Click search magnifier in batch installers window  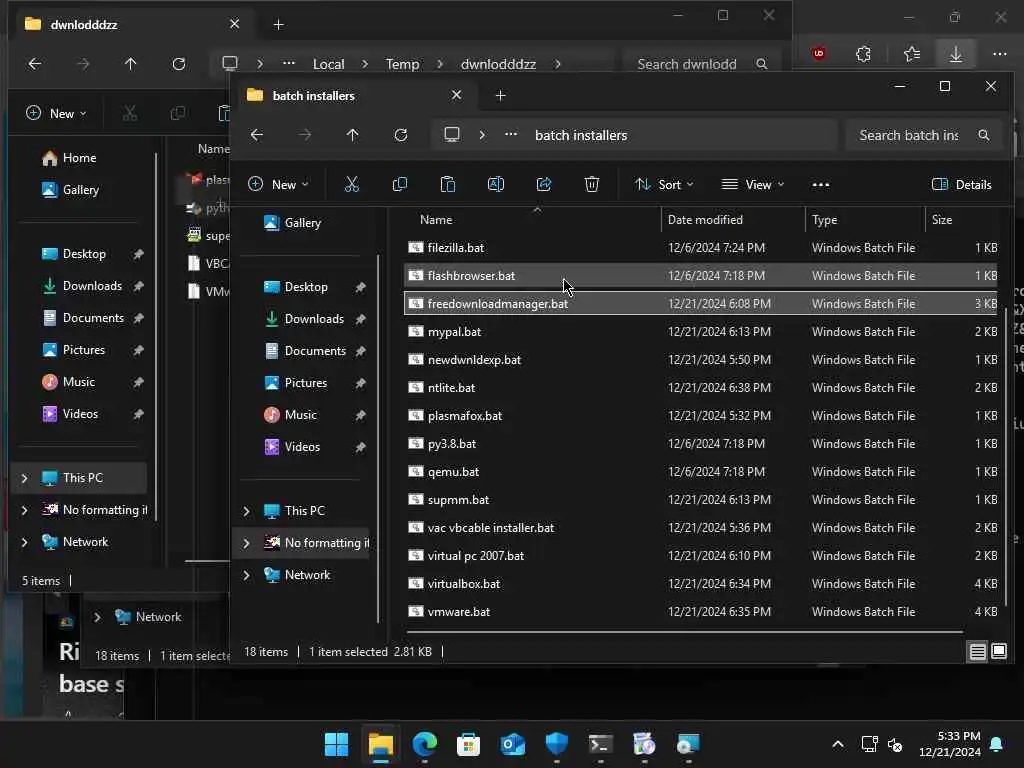[984, 135]
